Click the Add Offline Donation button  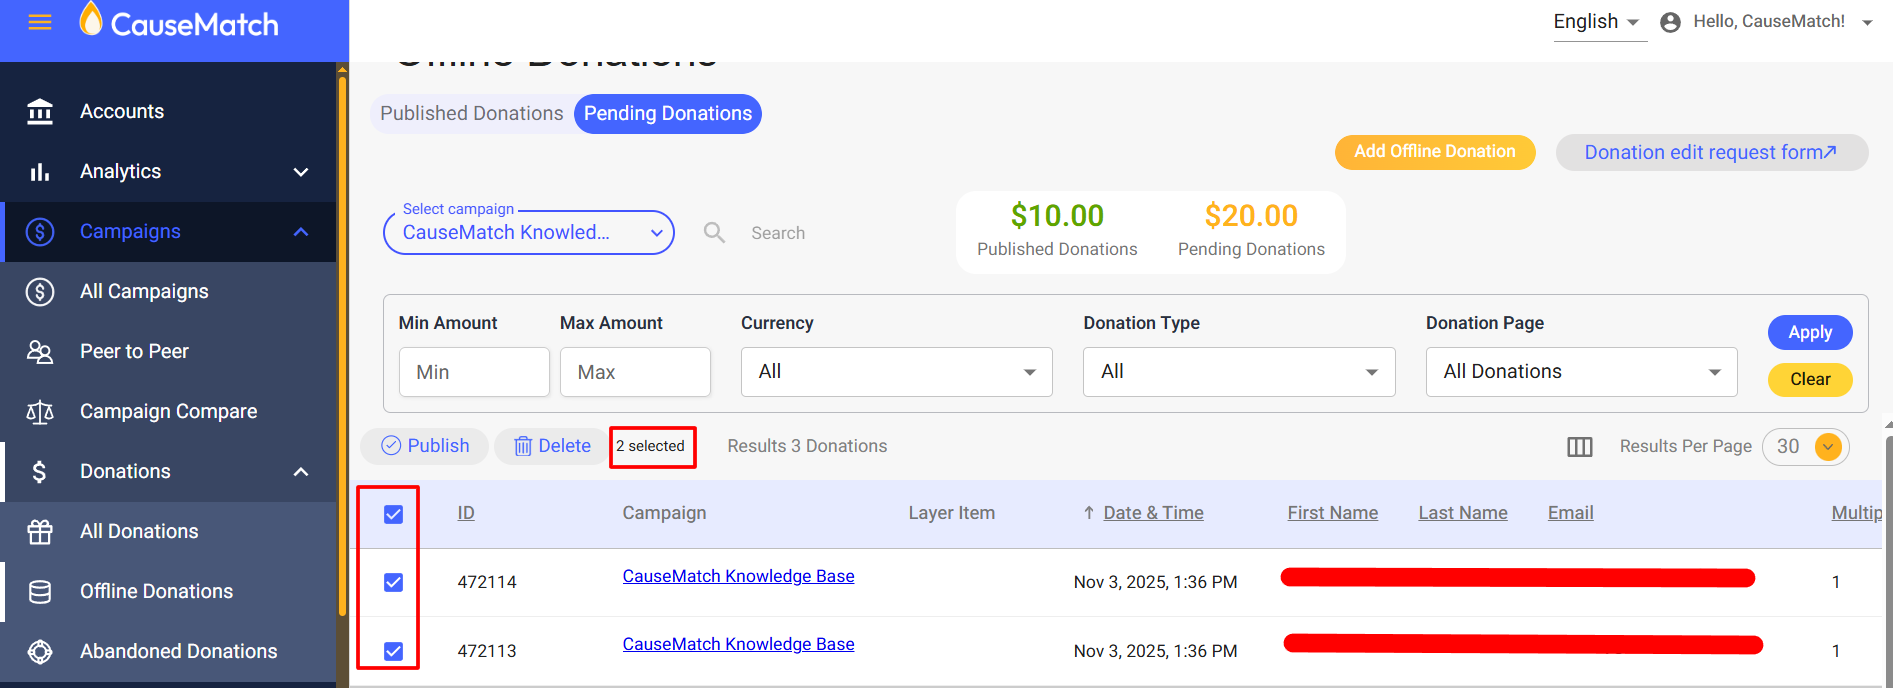[x=1434, y=152]
